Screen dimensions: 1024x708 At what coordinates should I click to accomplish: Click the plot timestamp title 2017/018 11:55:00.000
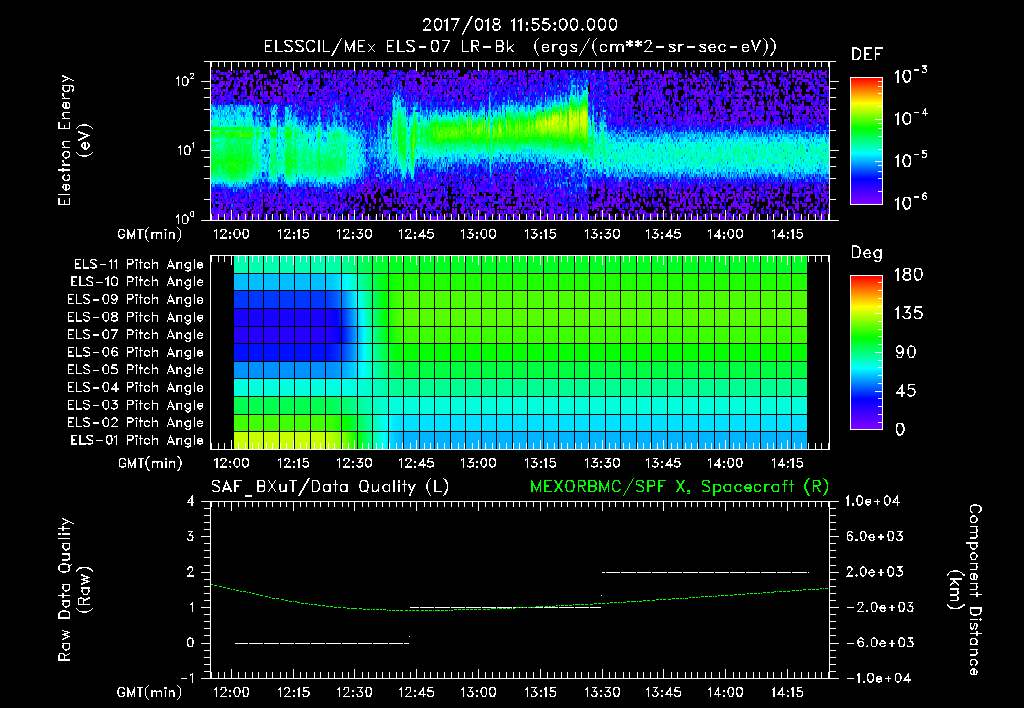tap(520, 25)
